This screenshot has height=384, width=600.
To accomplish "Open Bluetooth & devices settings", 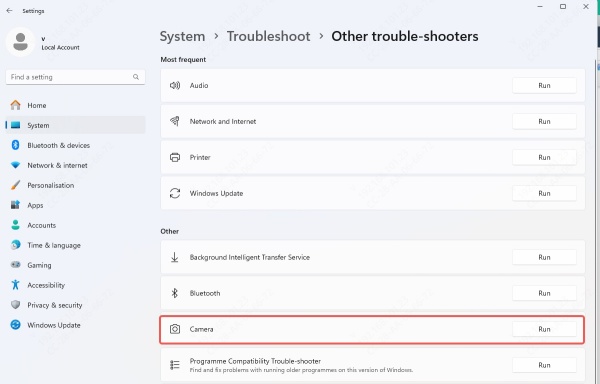I will point(75,145).
